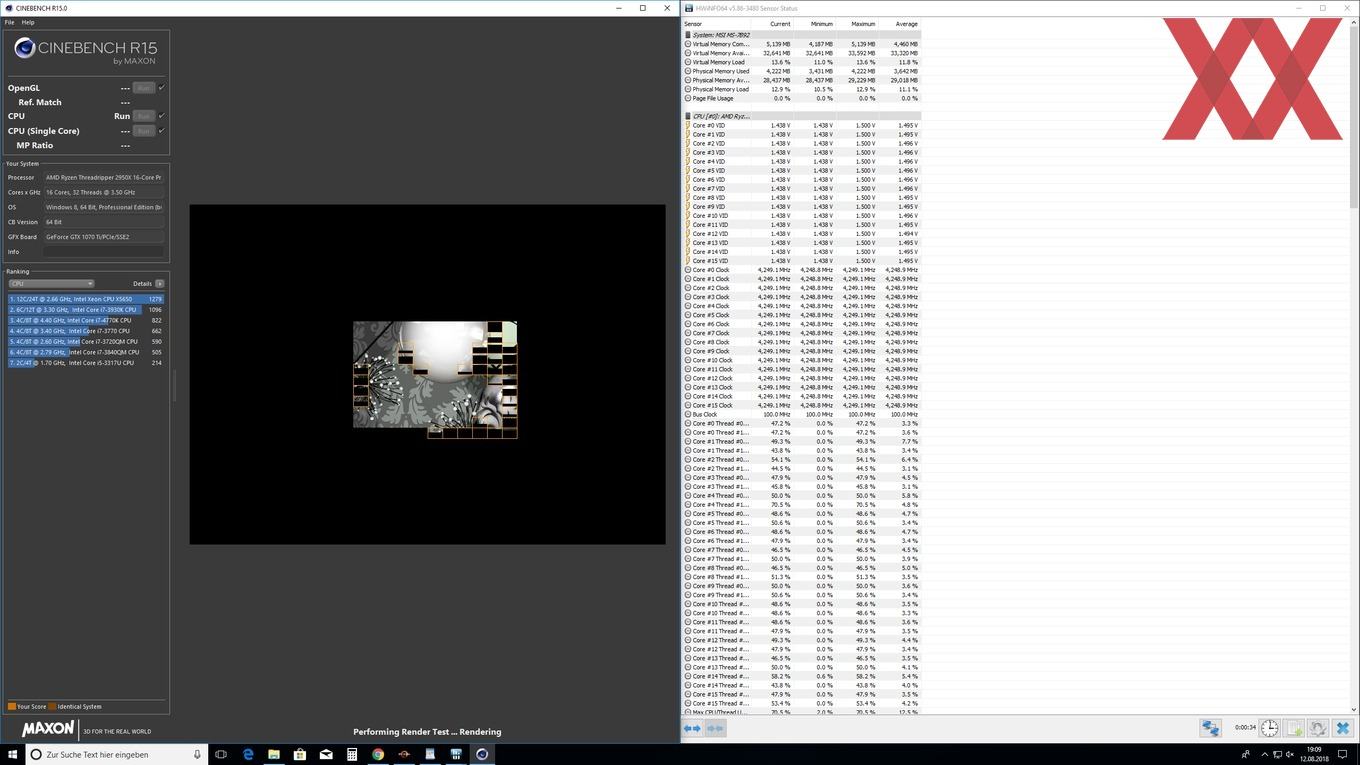Select ranking row Intel Core i7-3930K

click(86, 310)
